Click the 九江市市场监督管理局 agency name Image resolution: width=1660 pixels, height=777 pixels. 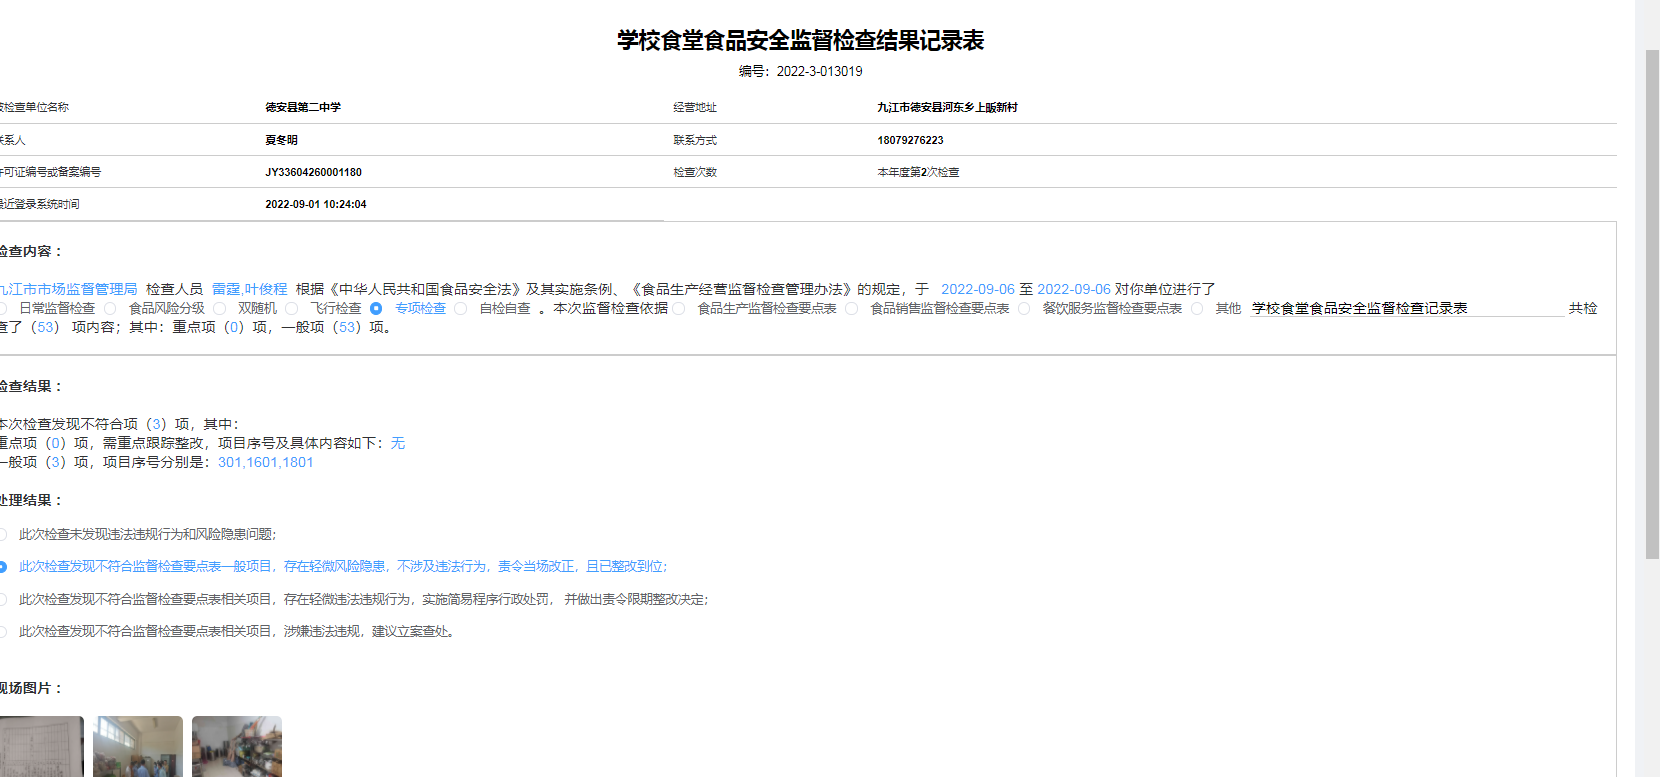68,289
